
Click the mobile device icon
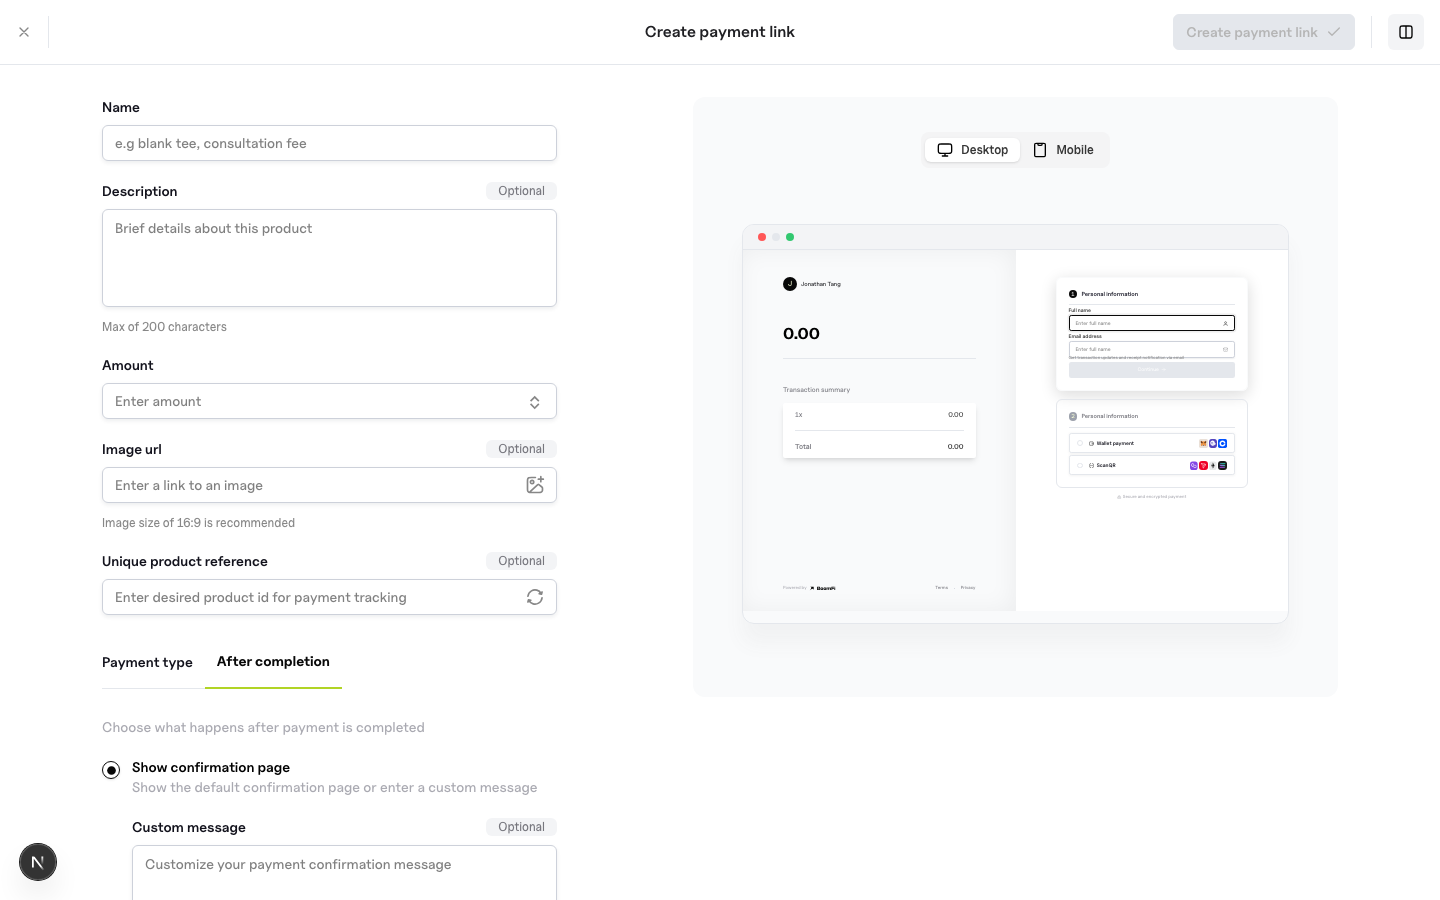point(1040,150)
